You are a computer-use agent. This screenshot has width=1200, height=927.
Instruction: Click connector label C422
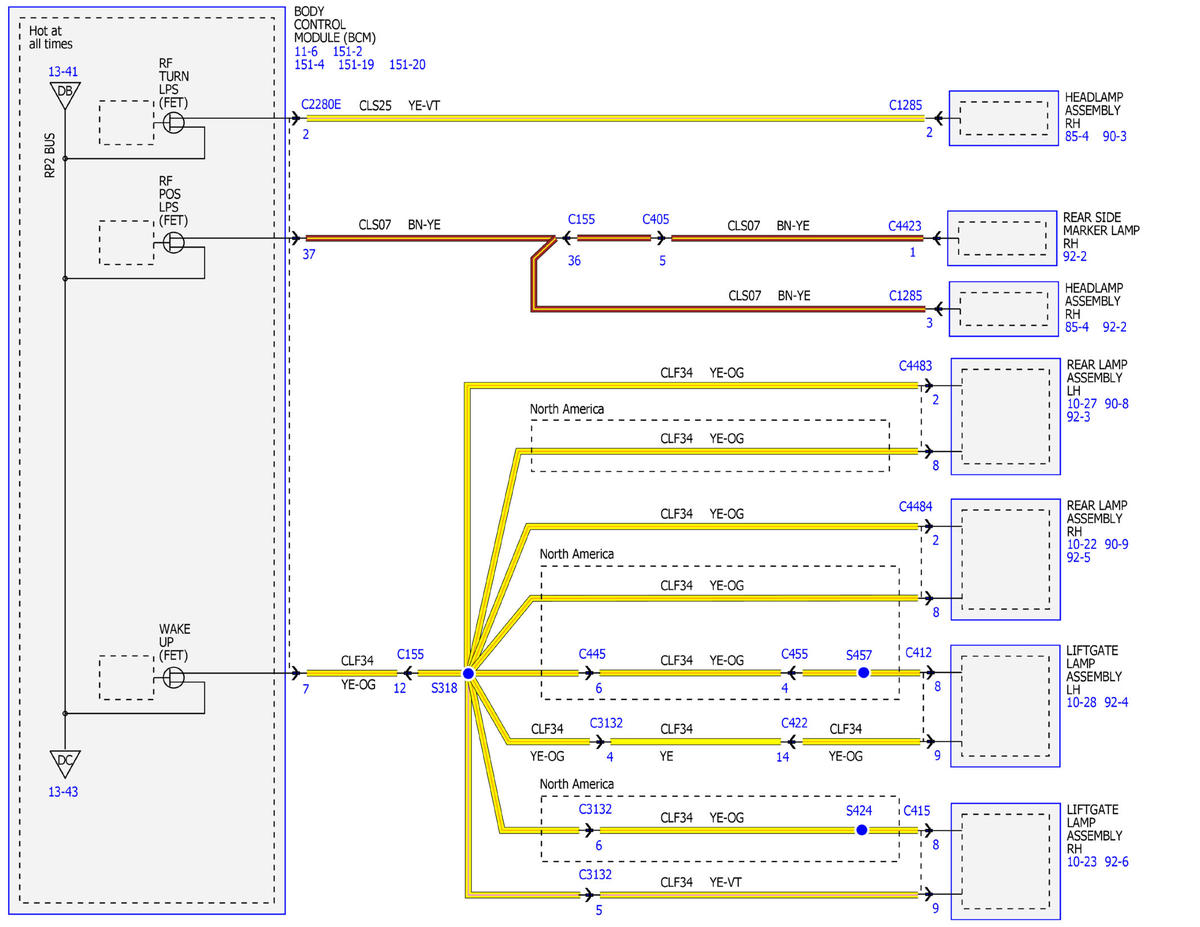(795, 723)
